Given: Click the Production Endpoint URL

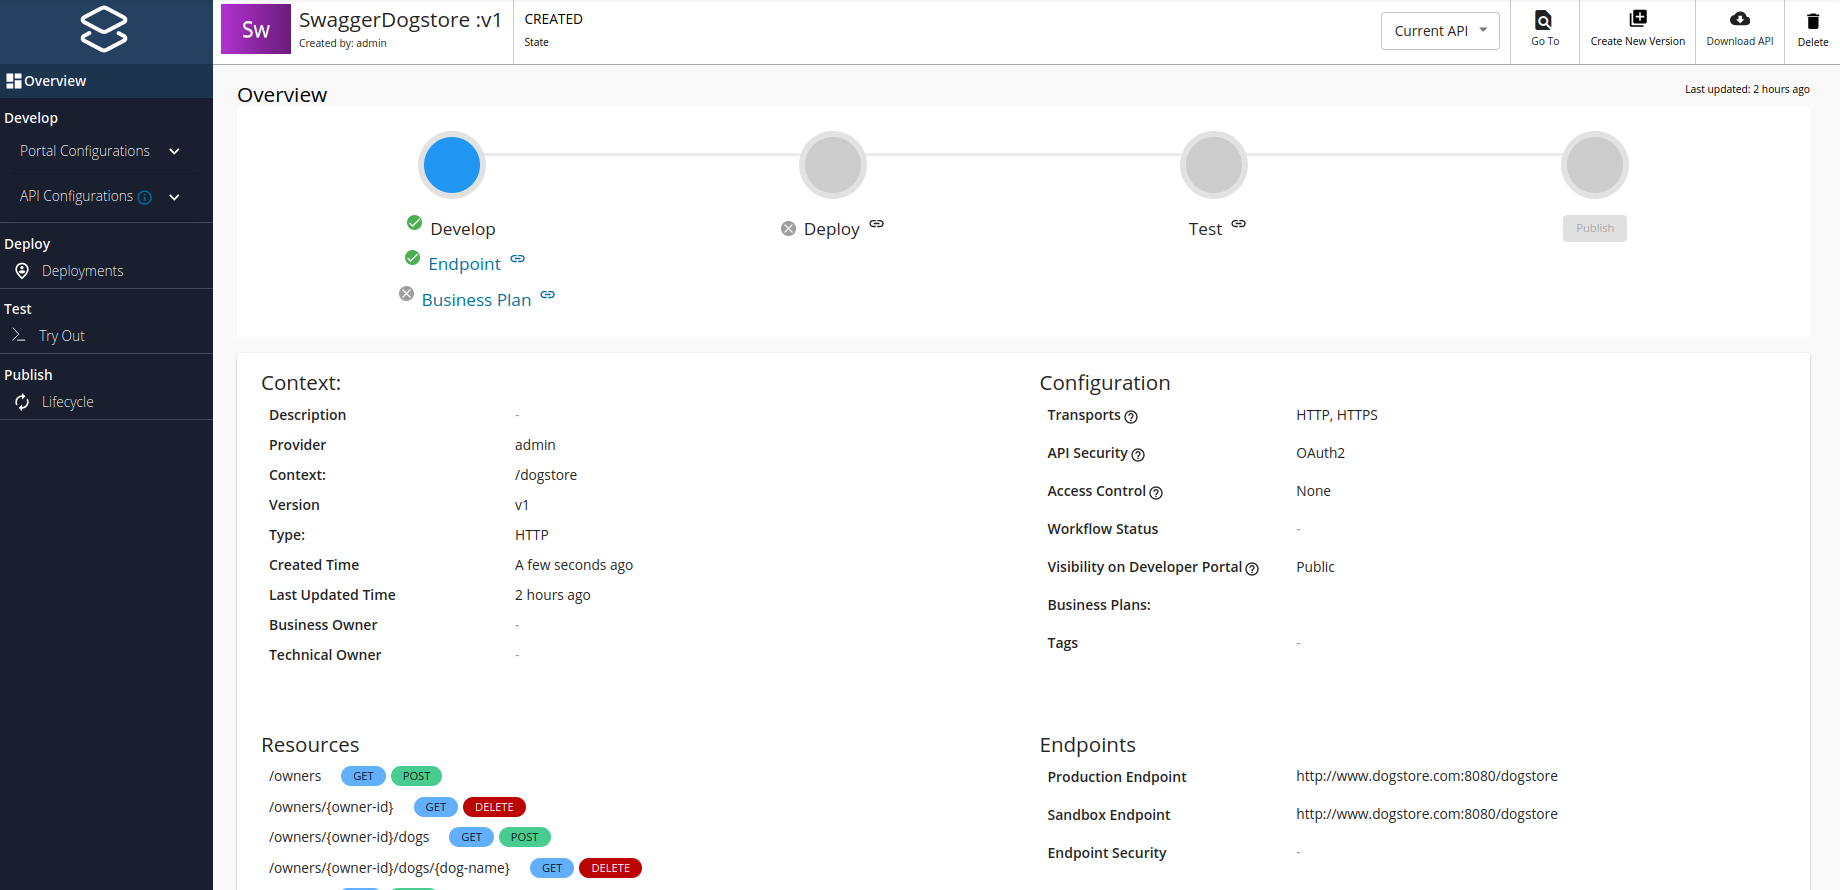Looking at the screenshot, I should click(1427, 776).
